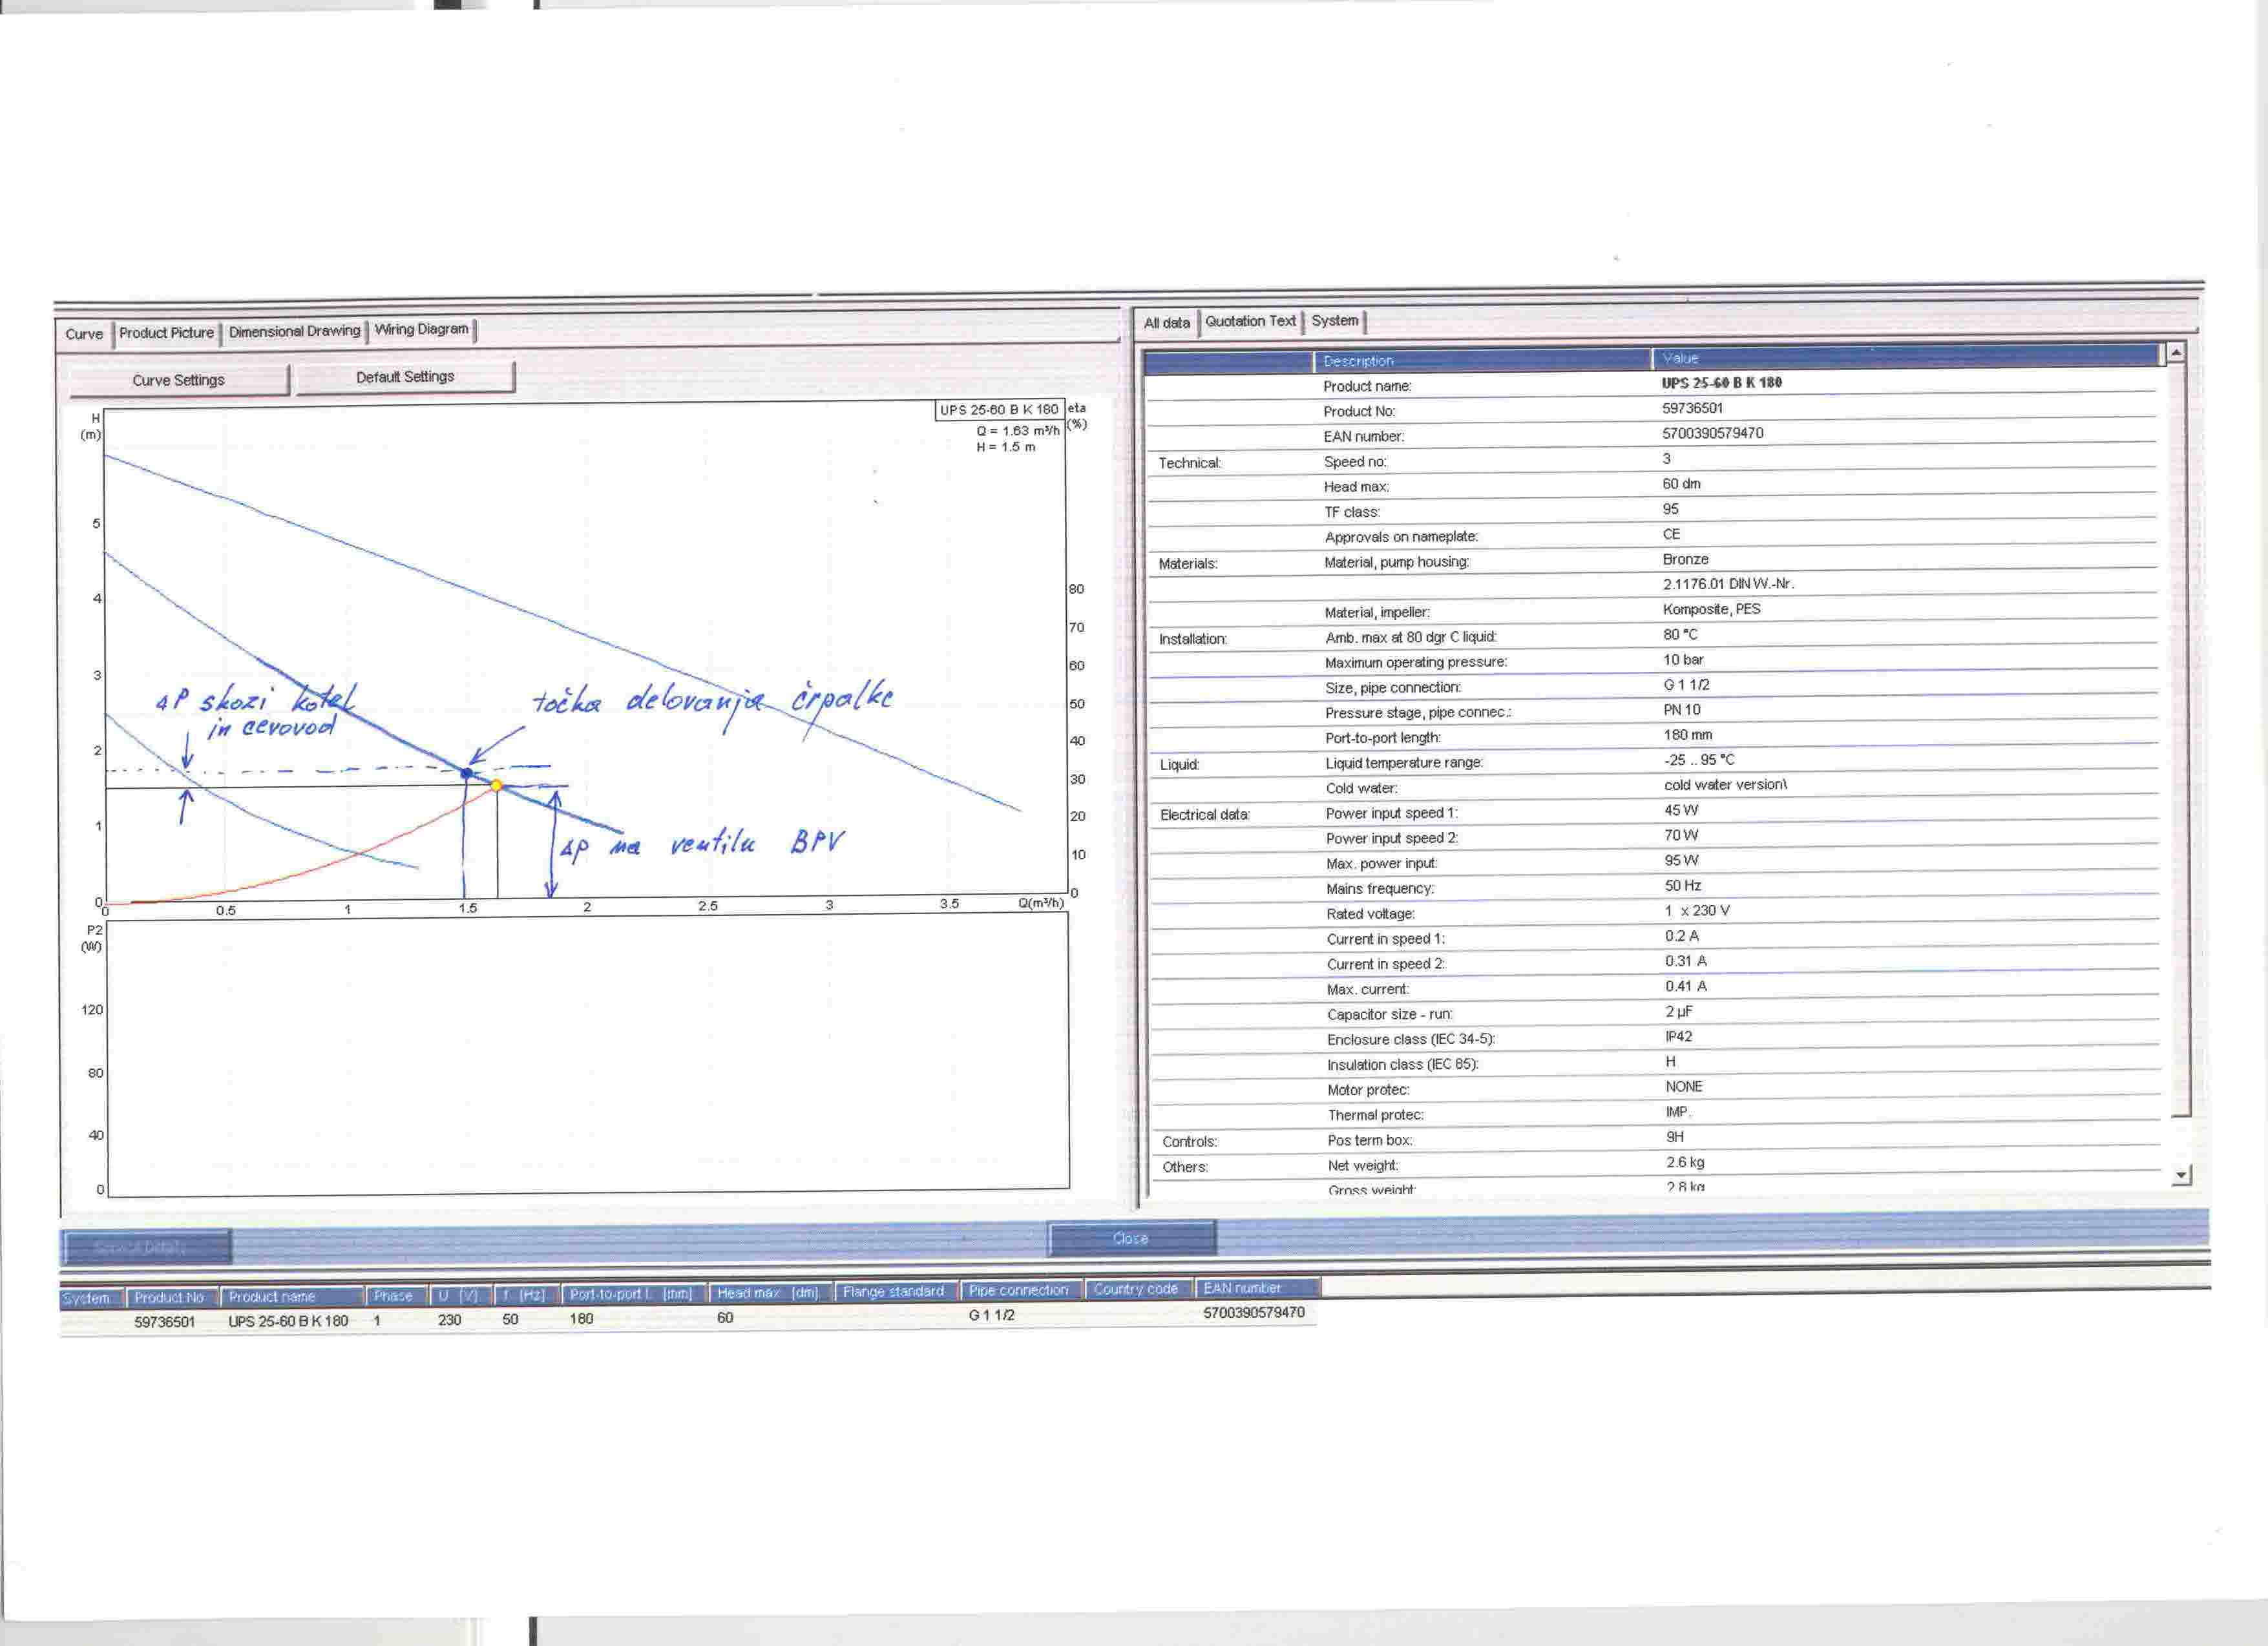Click the dimmed button at bottom left

click(146, 1247)
